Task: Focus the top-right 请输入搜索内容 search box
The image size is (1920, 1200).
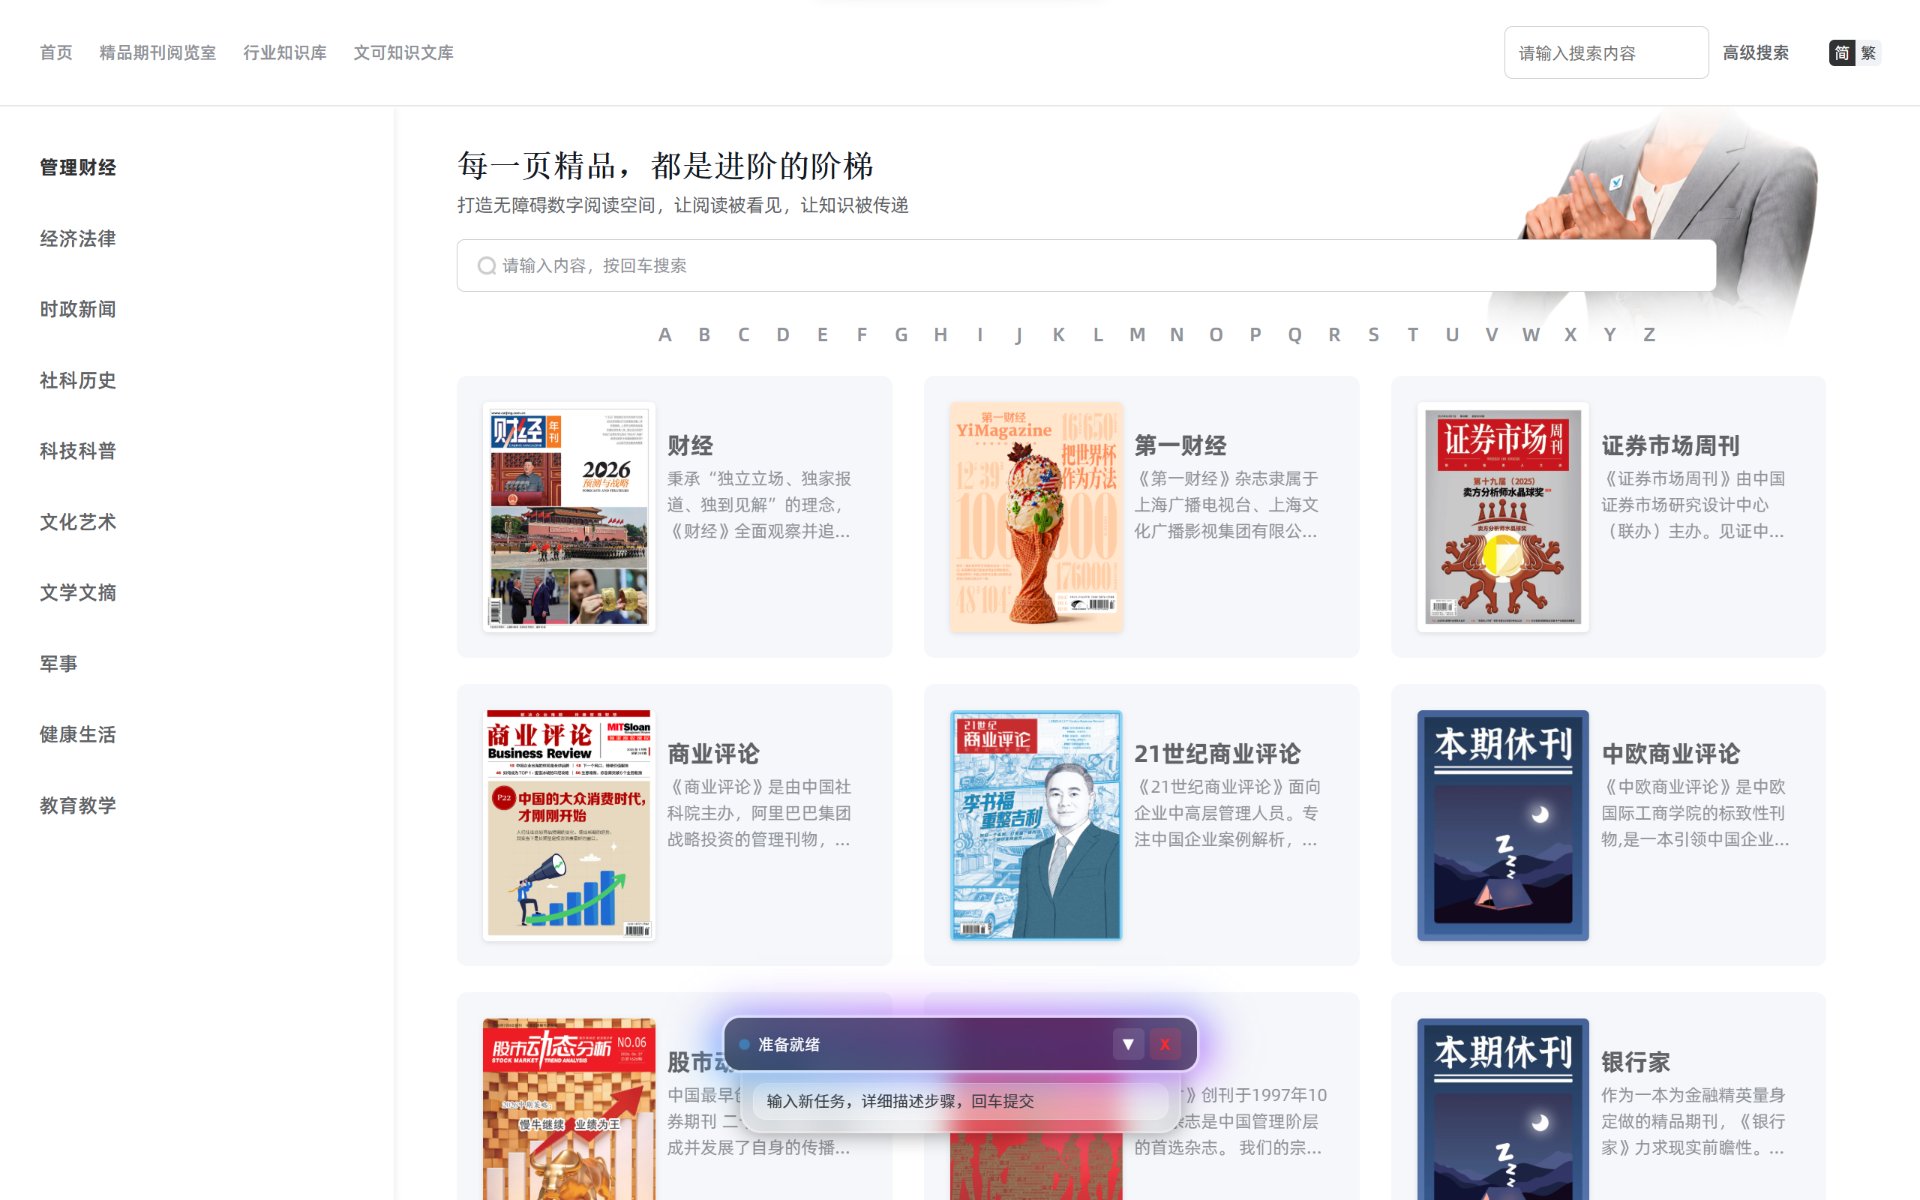Action: tap(1606, 53)
